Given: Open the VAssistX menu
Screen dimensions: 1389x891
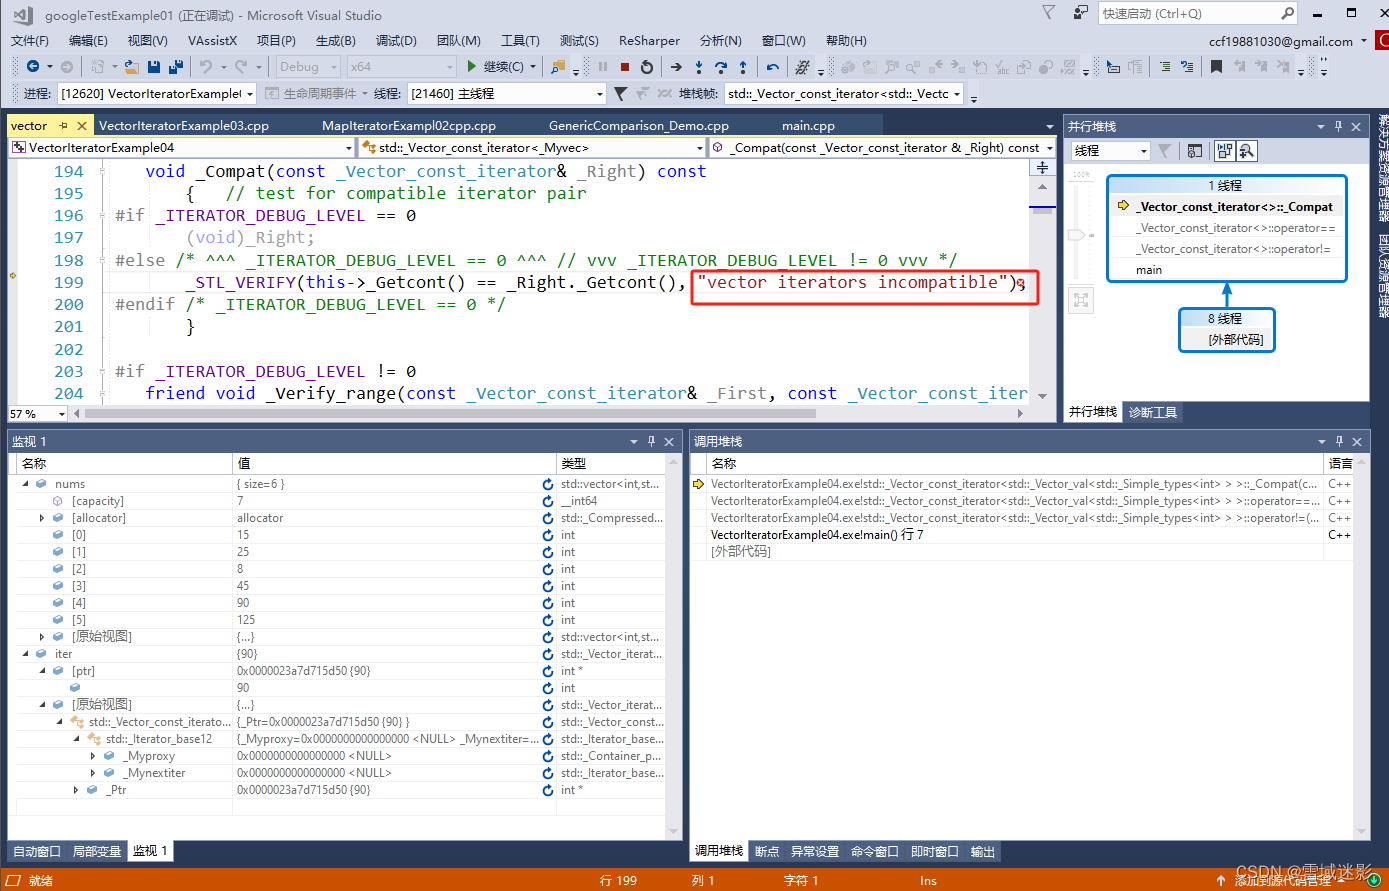Looking at the screenshot, I should (x=212, y=41).
